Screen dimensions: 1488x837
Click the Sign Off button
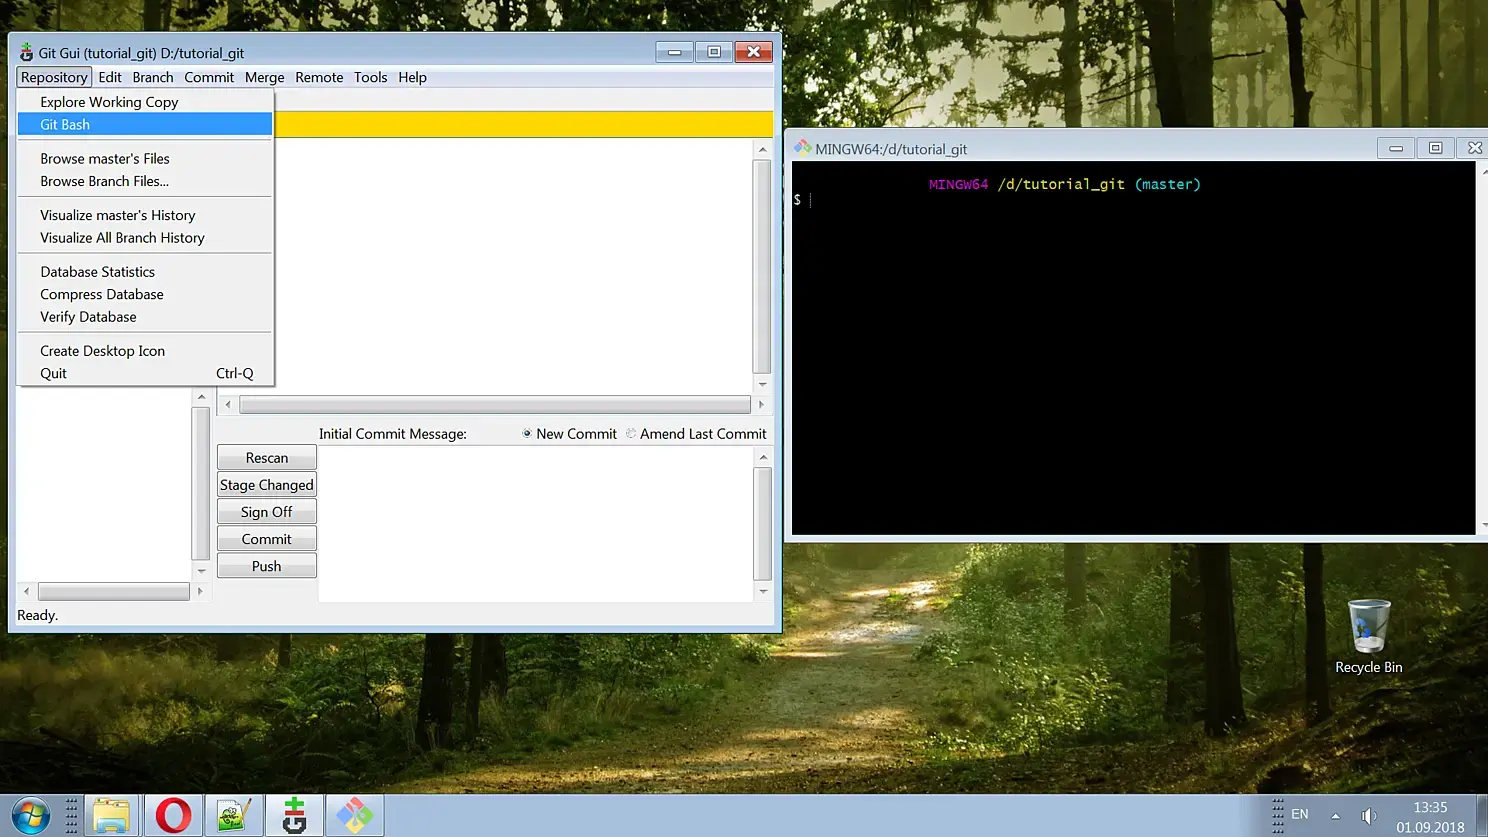267,512
